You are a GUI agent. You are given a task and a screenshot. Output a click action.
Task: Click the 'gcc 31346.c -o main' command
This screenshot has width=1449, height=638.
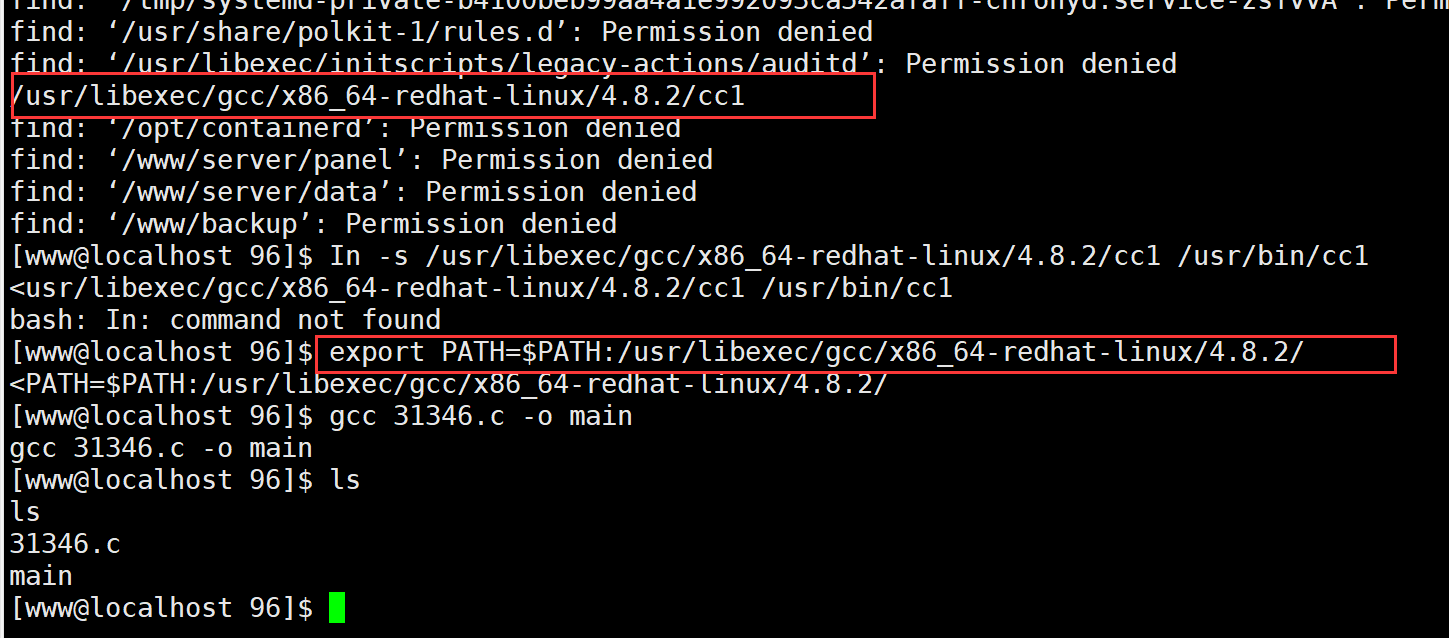(x=481, y=416)
